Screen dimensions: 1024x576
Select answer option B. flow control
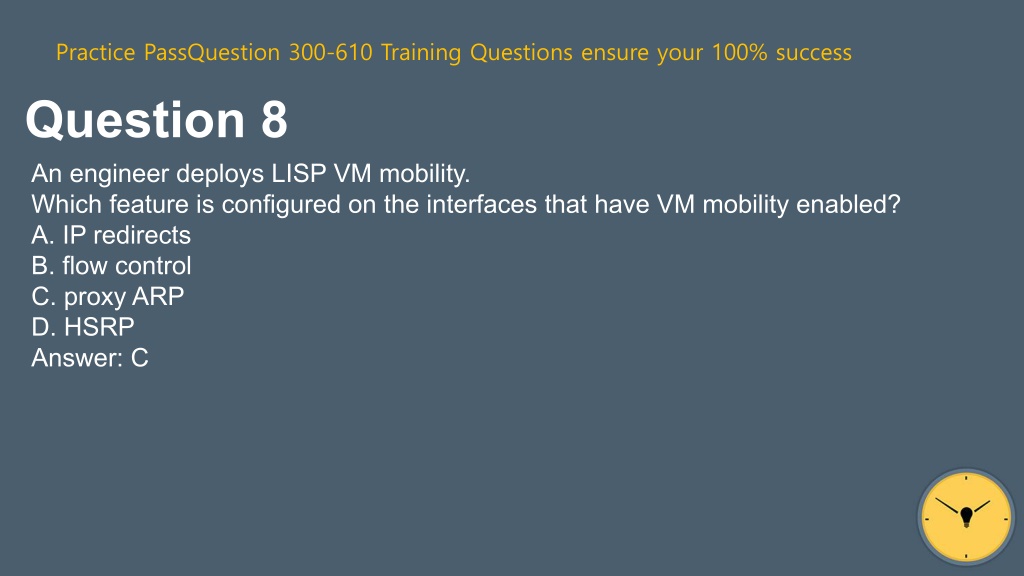coord(111,266)
